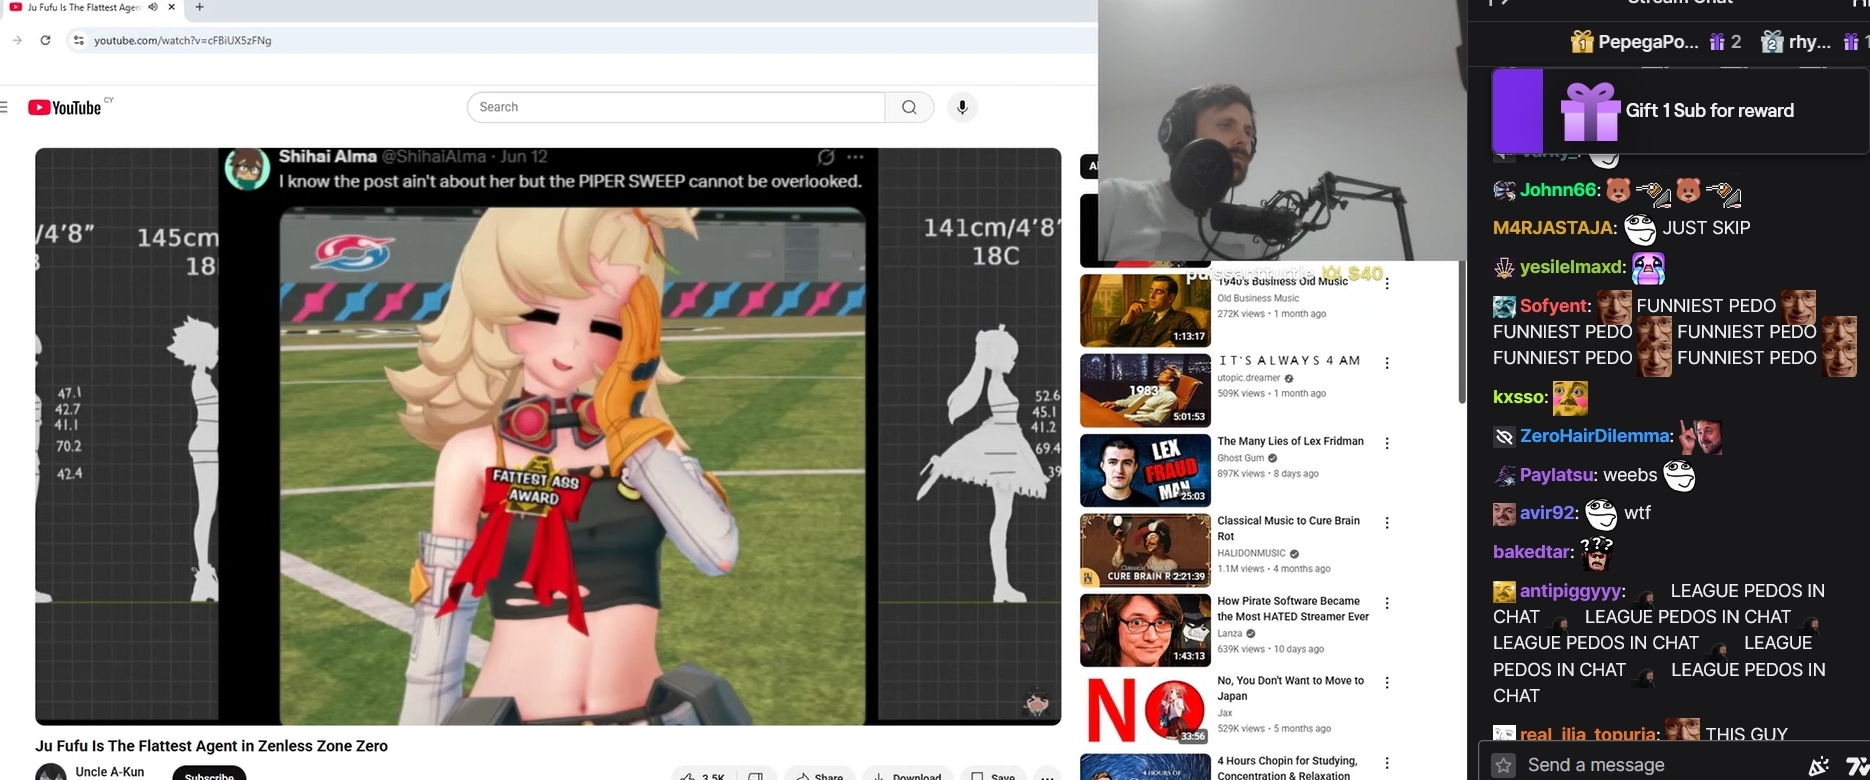Click the utopic.dreamer channel name

tap(1249, 378)
